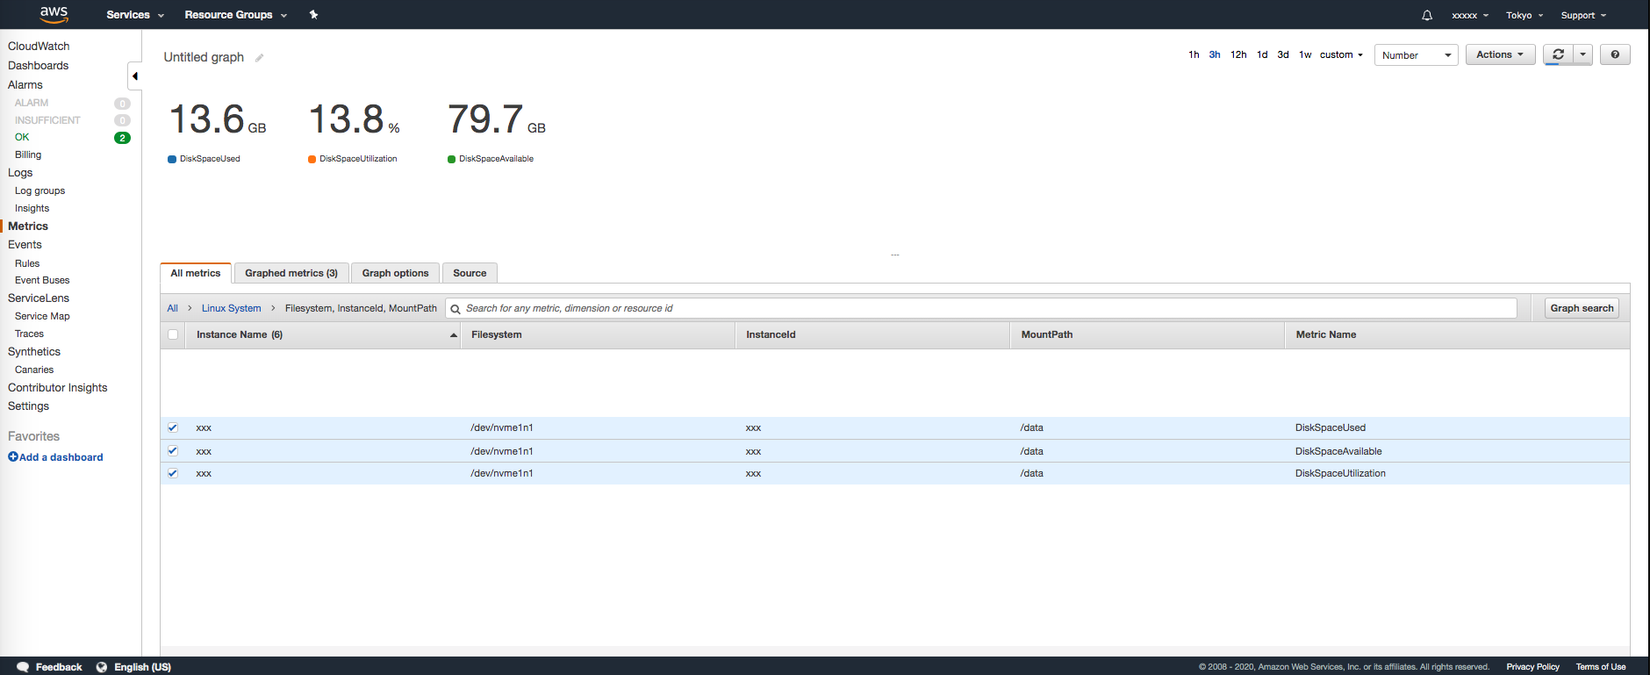Open Canaries in the sidebar
Viewport: 1650px width, 675px height.
[34, 370]
